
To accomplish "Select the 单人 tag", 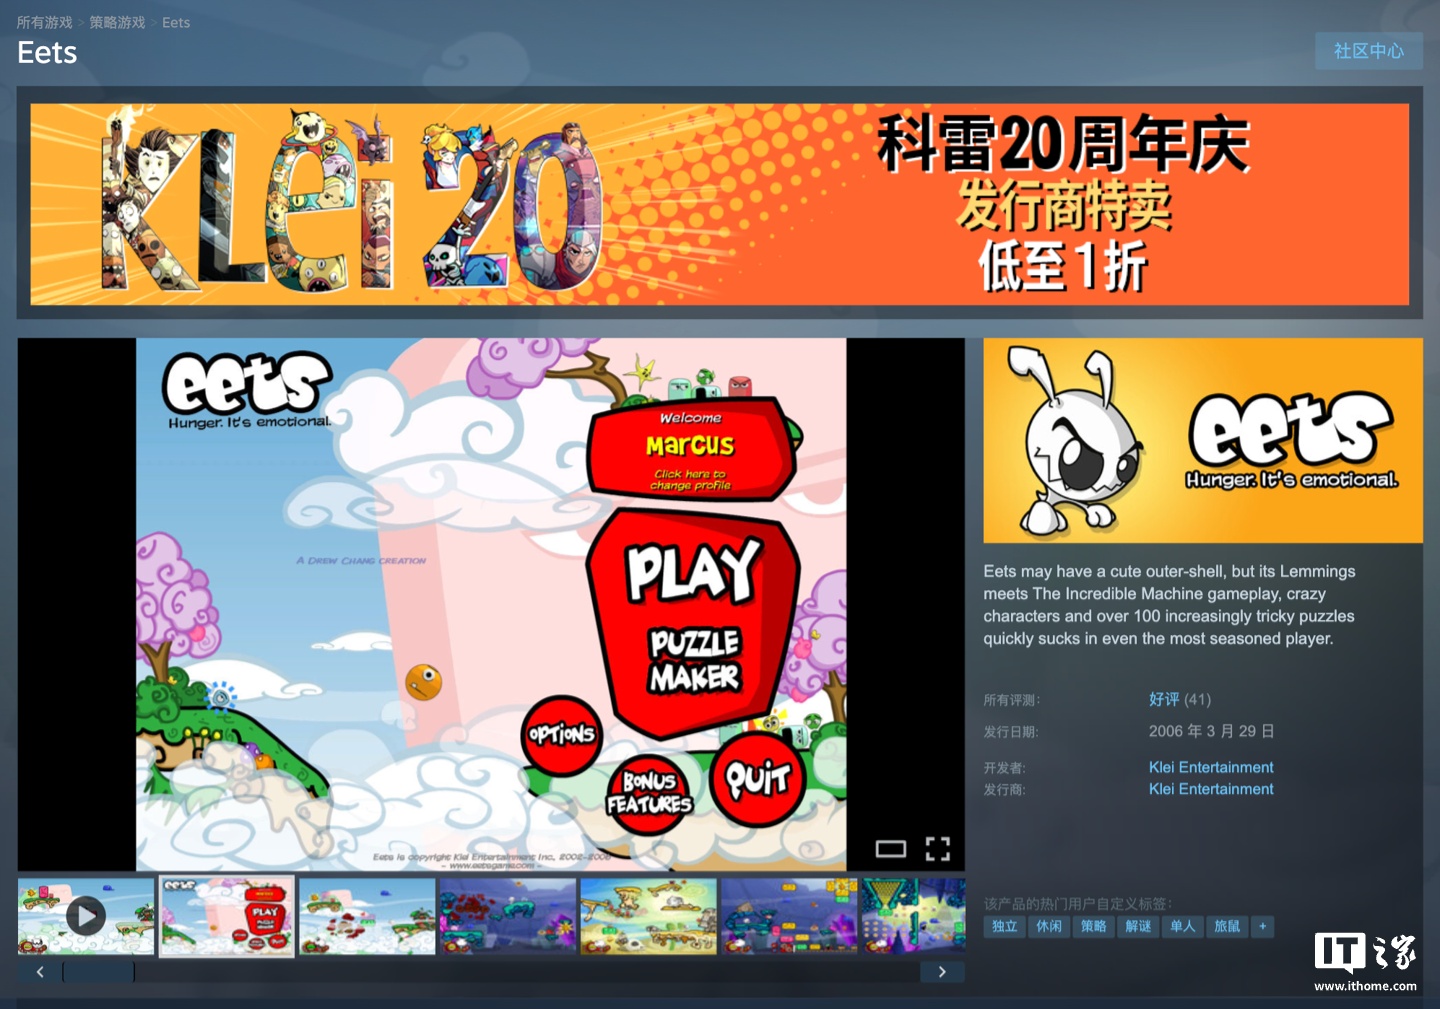I will (1183, 927).
